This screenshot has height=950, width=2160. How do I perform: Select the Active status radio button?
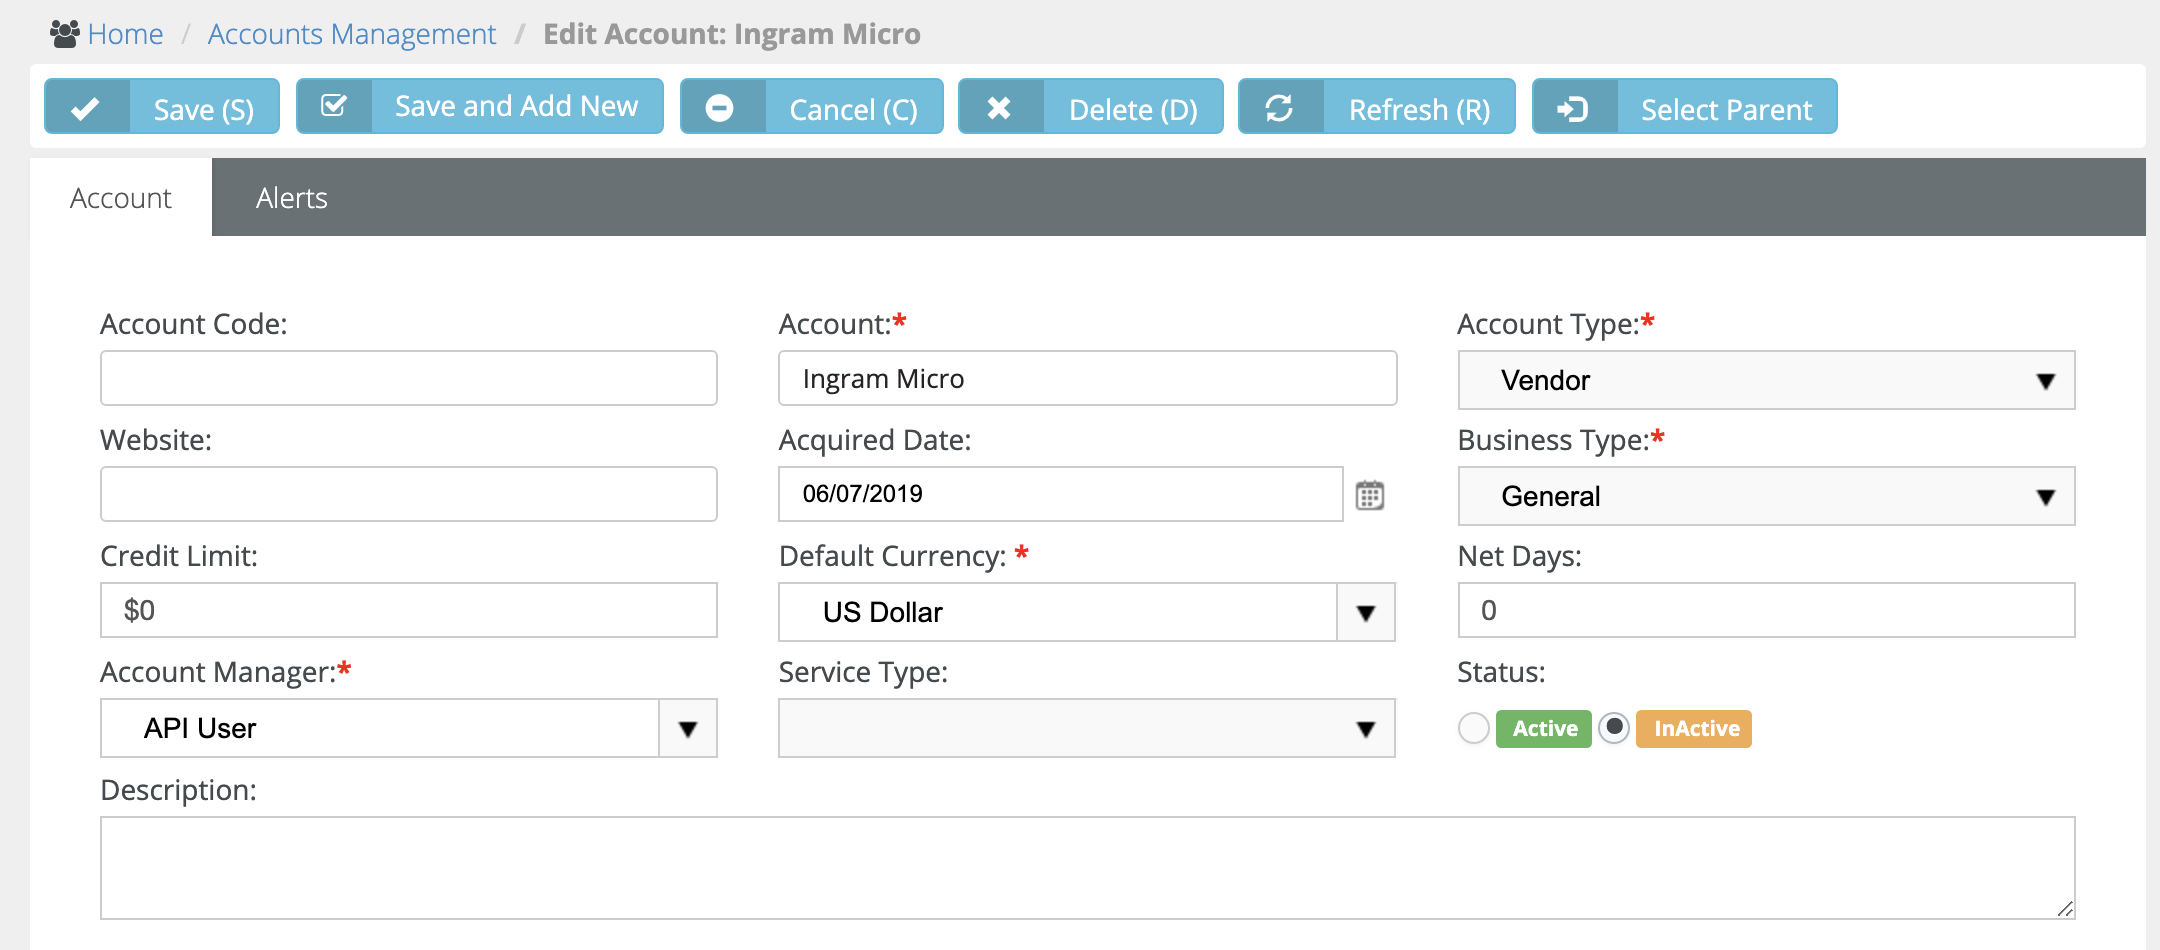coord(1473,728)
